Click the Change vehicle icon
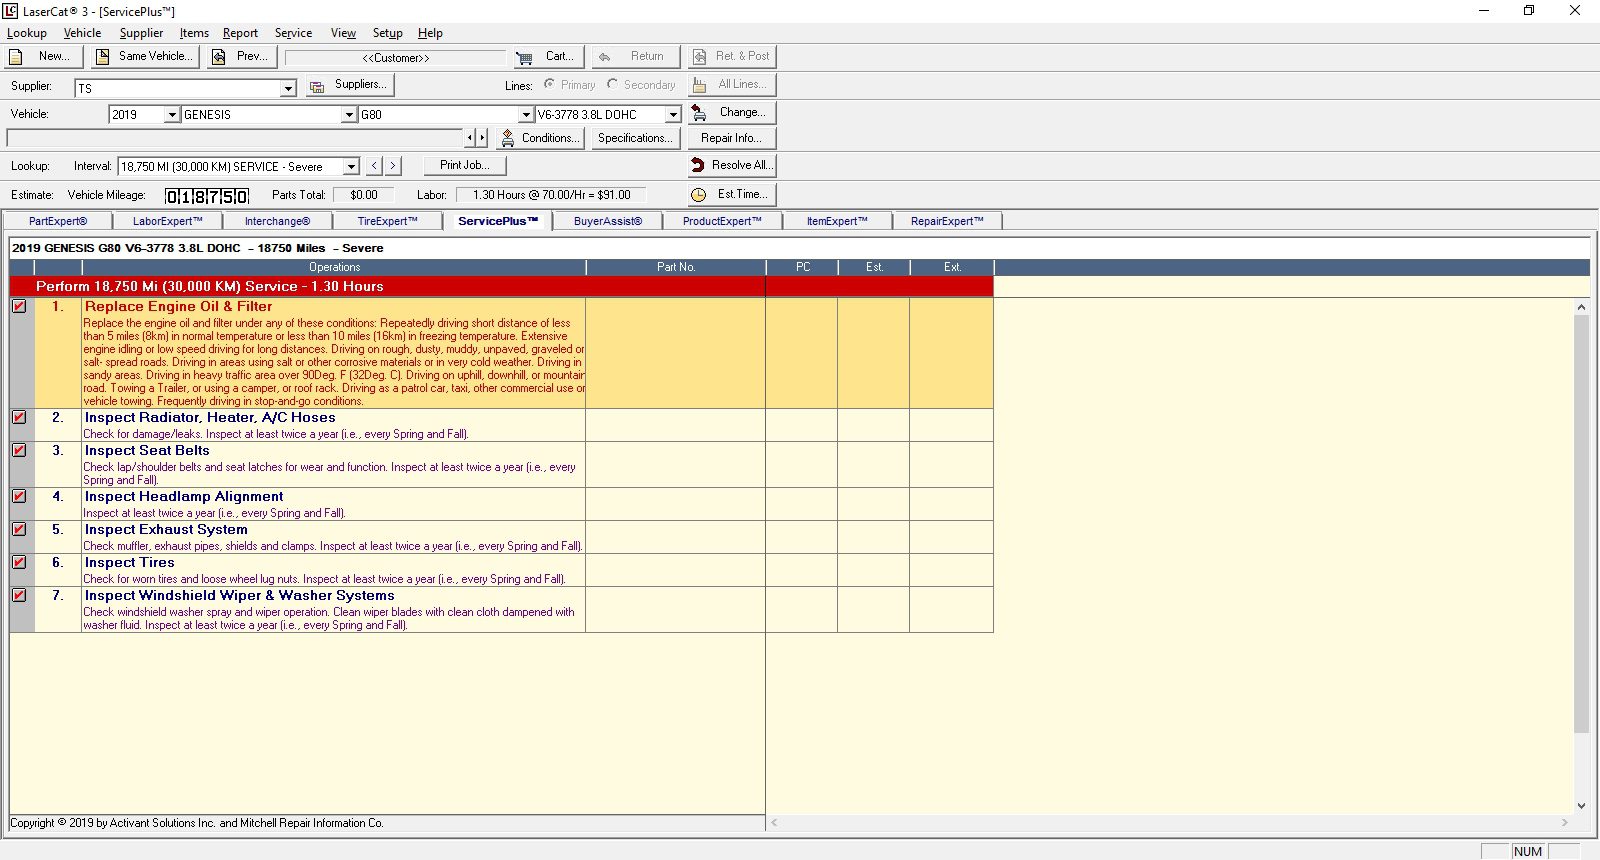Viewport: 1600px width, 860px height. coord(700,113)
